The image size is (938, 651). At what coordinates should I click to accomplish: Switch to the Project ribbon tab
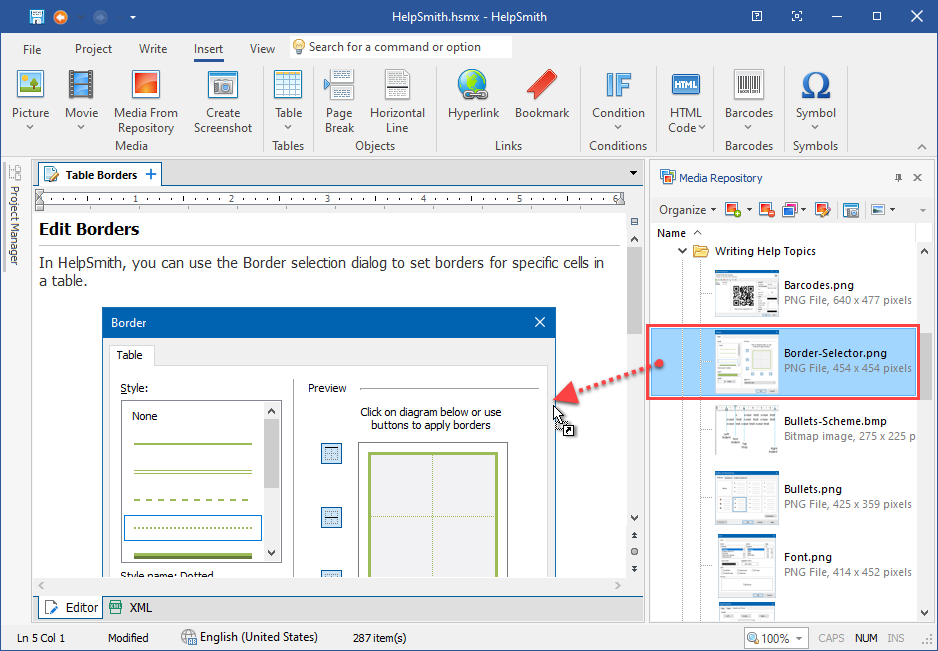click(x=93, y=49)
